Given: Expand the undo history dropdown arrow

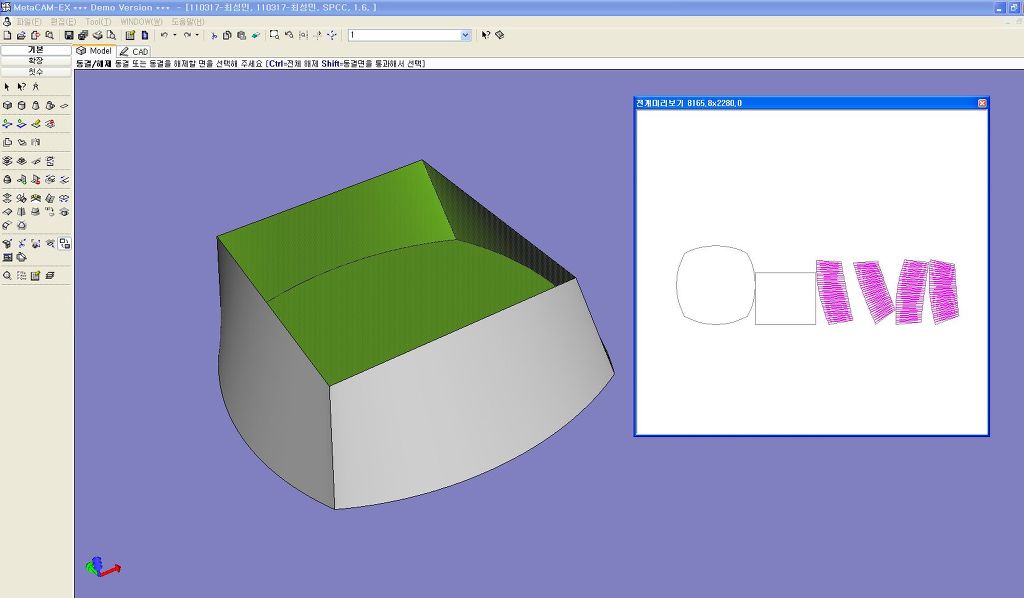Looking at the screenshot, I should click(x=175, y=35).
